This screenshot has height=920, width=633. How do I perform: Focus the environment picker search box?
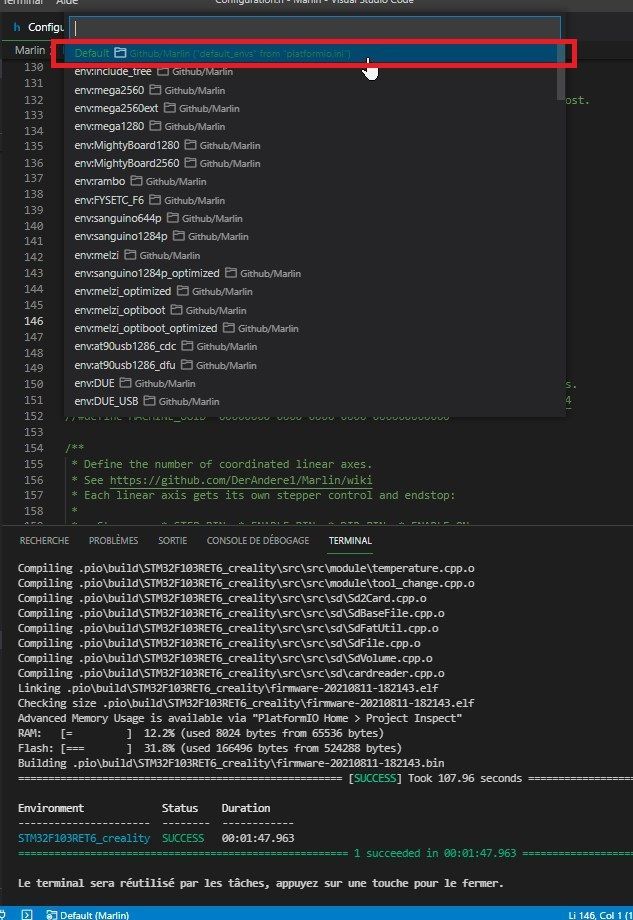315,28
